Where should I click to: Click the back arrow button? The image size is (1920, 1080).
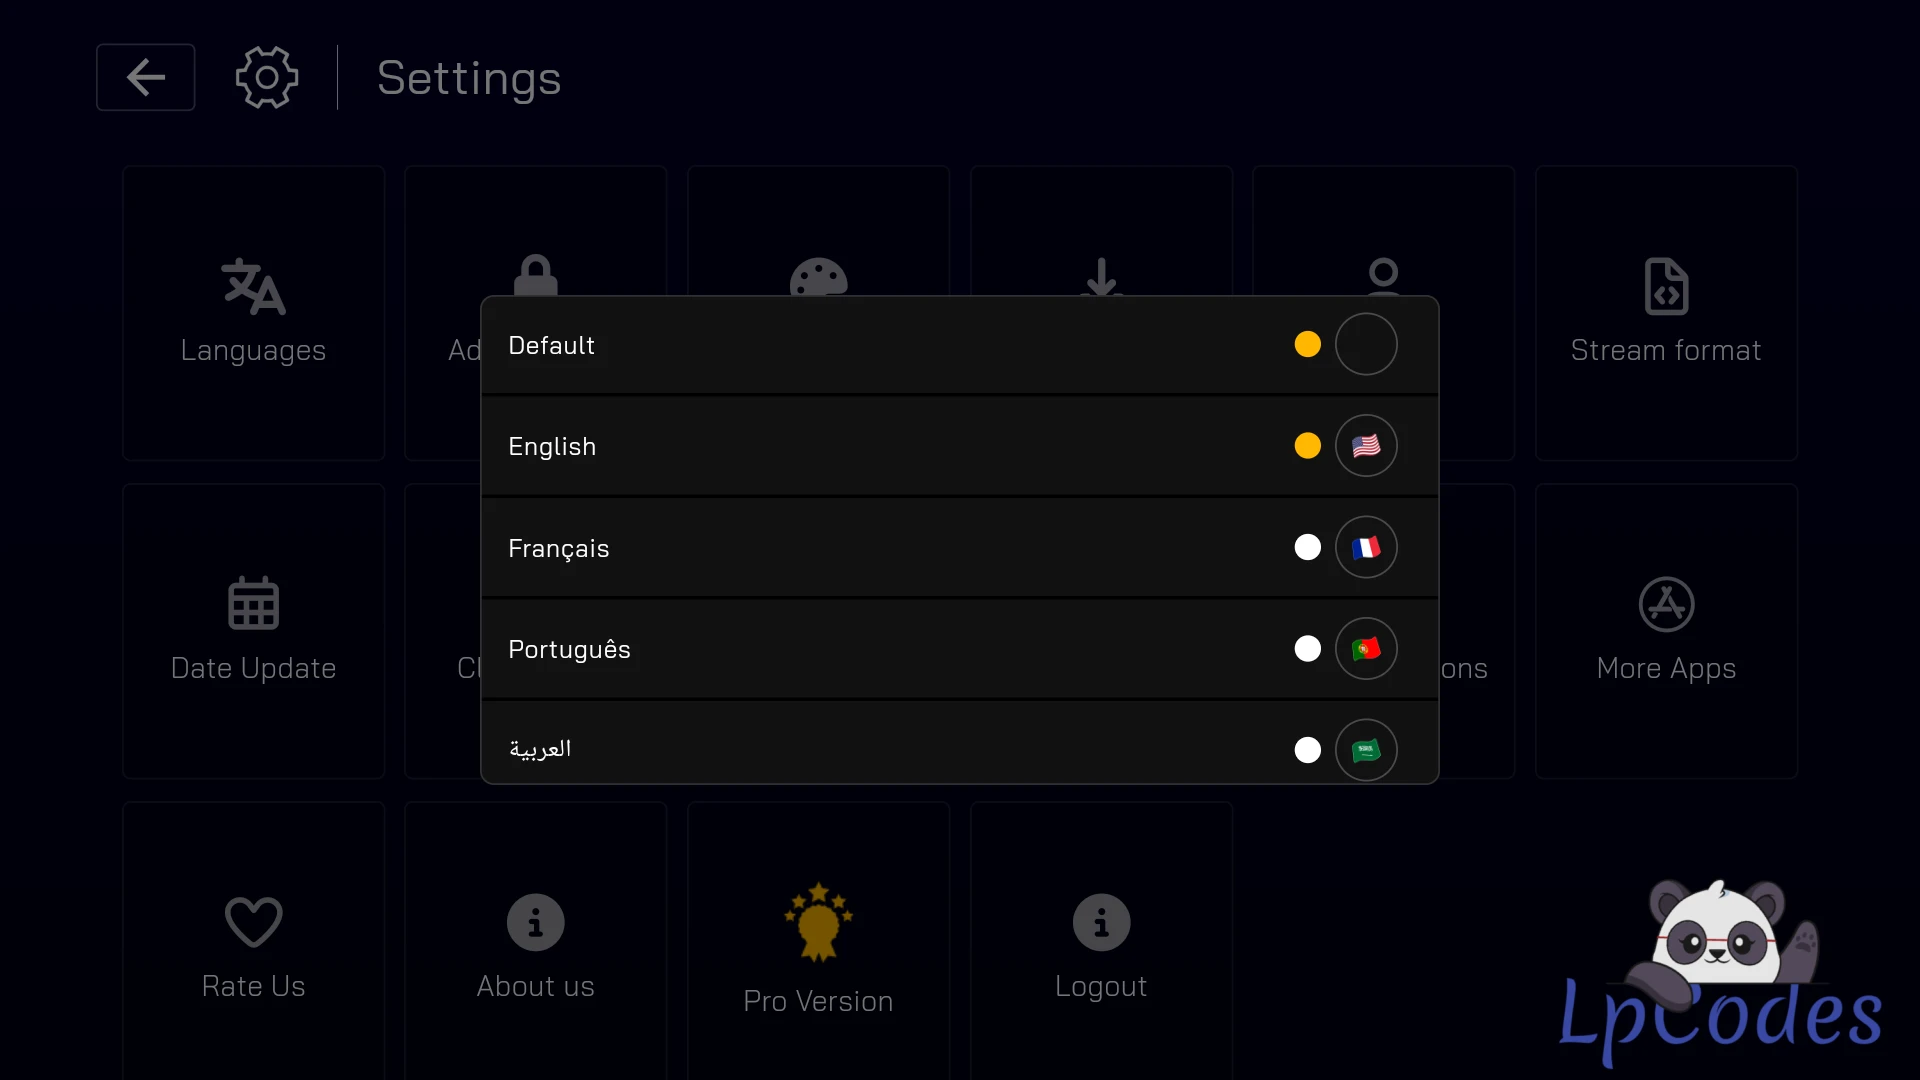click(x=146, y=77)
